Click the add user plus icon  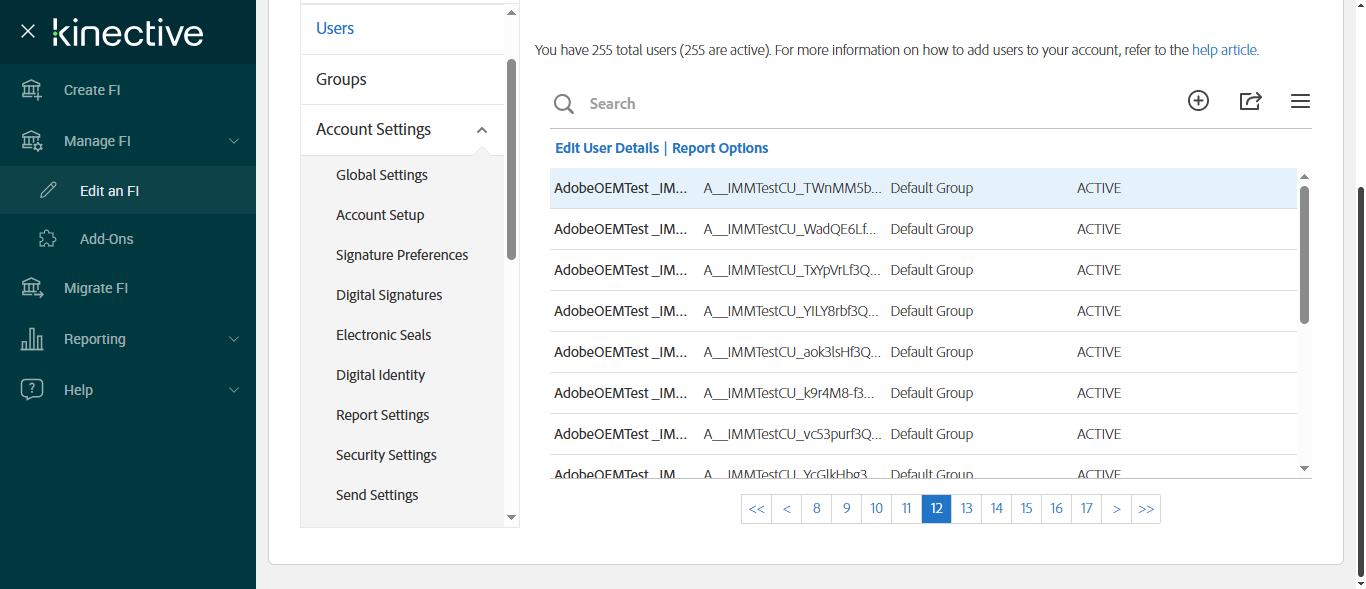coord(1198,101)
